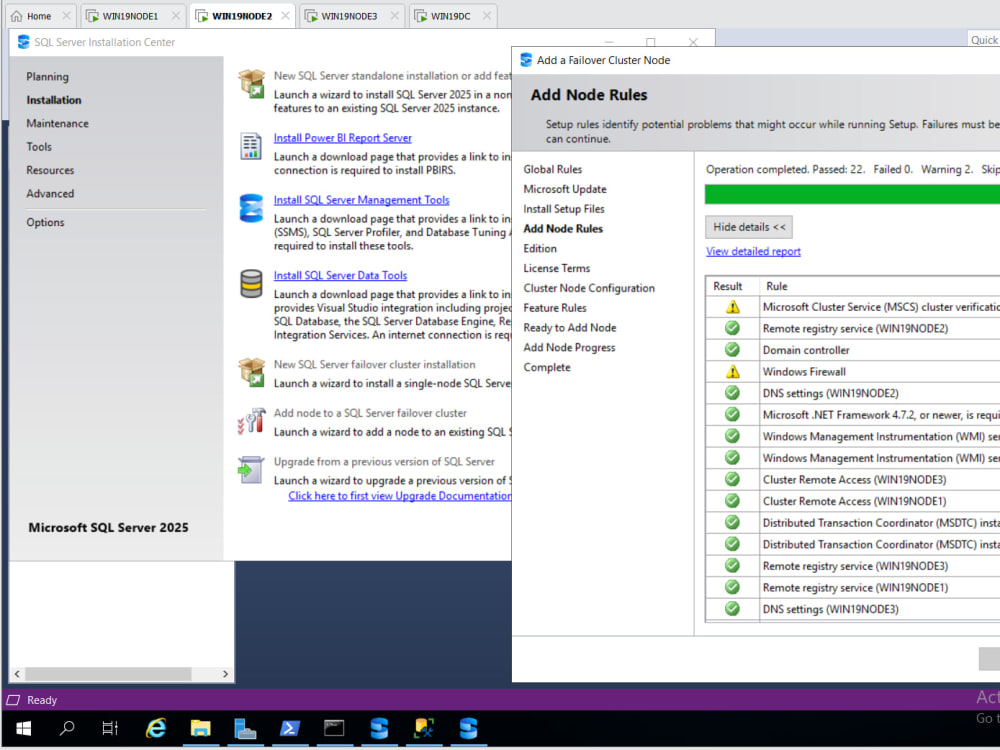The image size is (1000, 750).
Task: Switch to the WIN19NODE3 VM tab
Action: (x=352, y=16)
